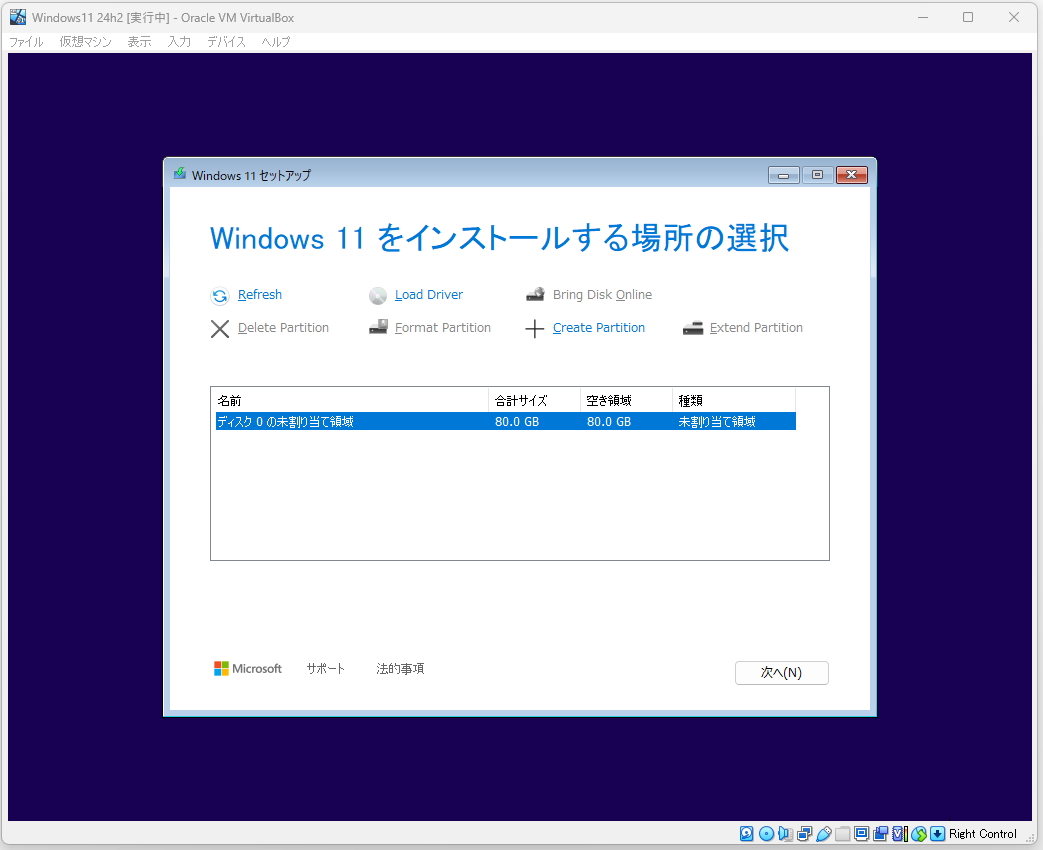The width and height of the screenshot is (1043, 850).
Task: Click the hard disk activity icon in status bar
Action: 746,833
